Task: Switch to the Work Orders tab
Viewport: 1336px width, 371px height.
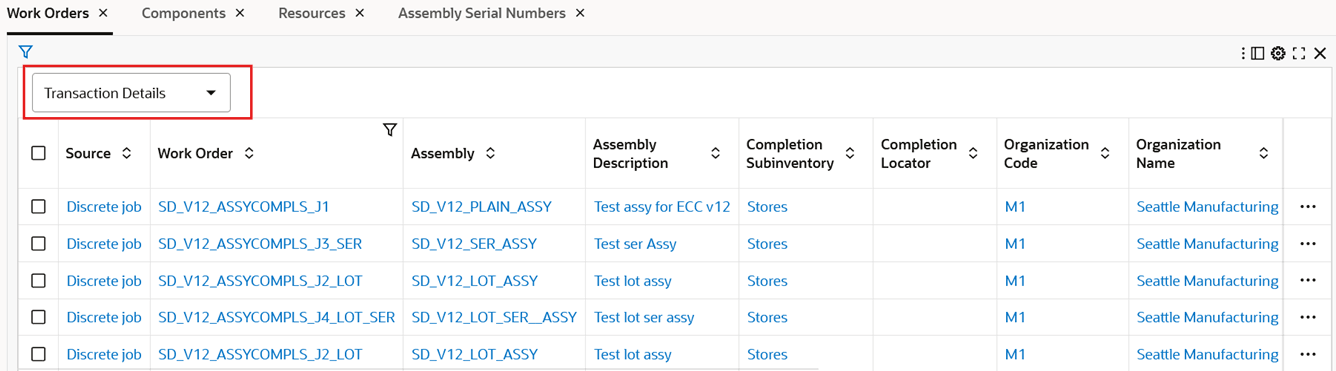Action: tap(48, 13)
